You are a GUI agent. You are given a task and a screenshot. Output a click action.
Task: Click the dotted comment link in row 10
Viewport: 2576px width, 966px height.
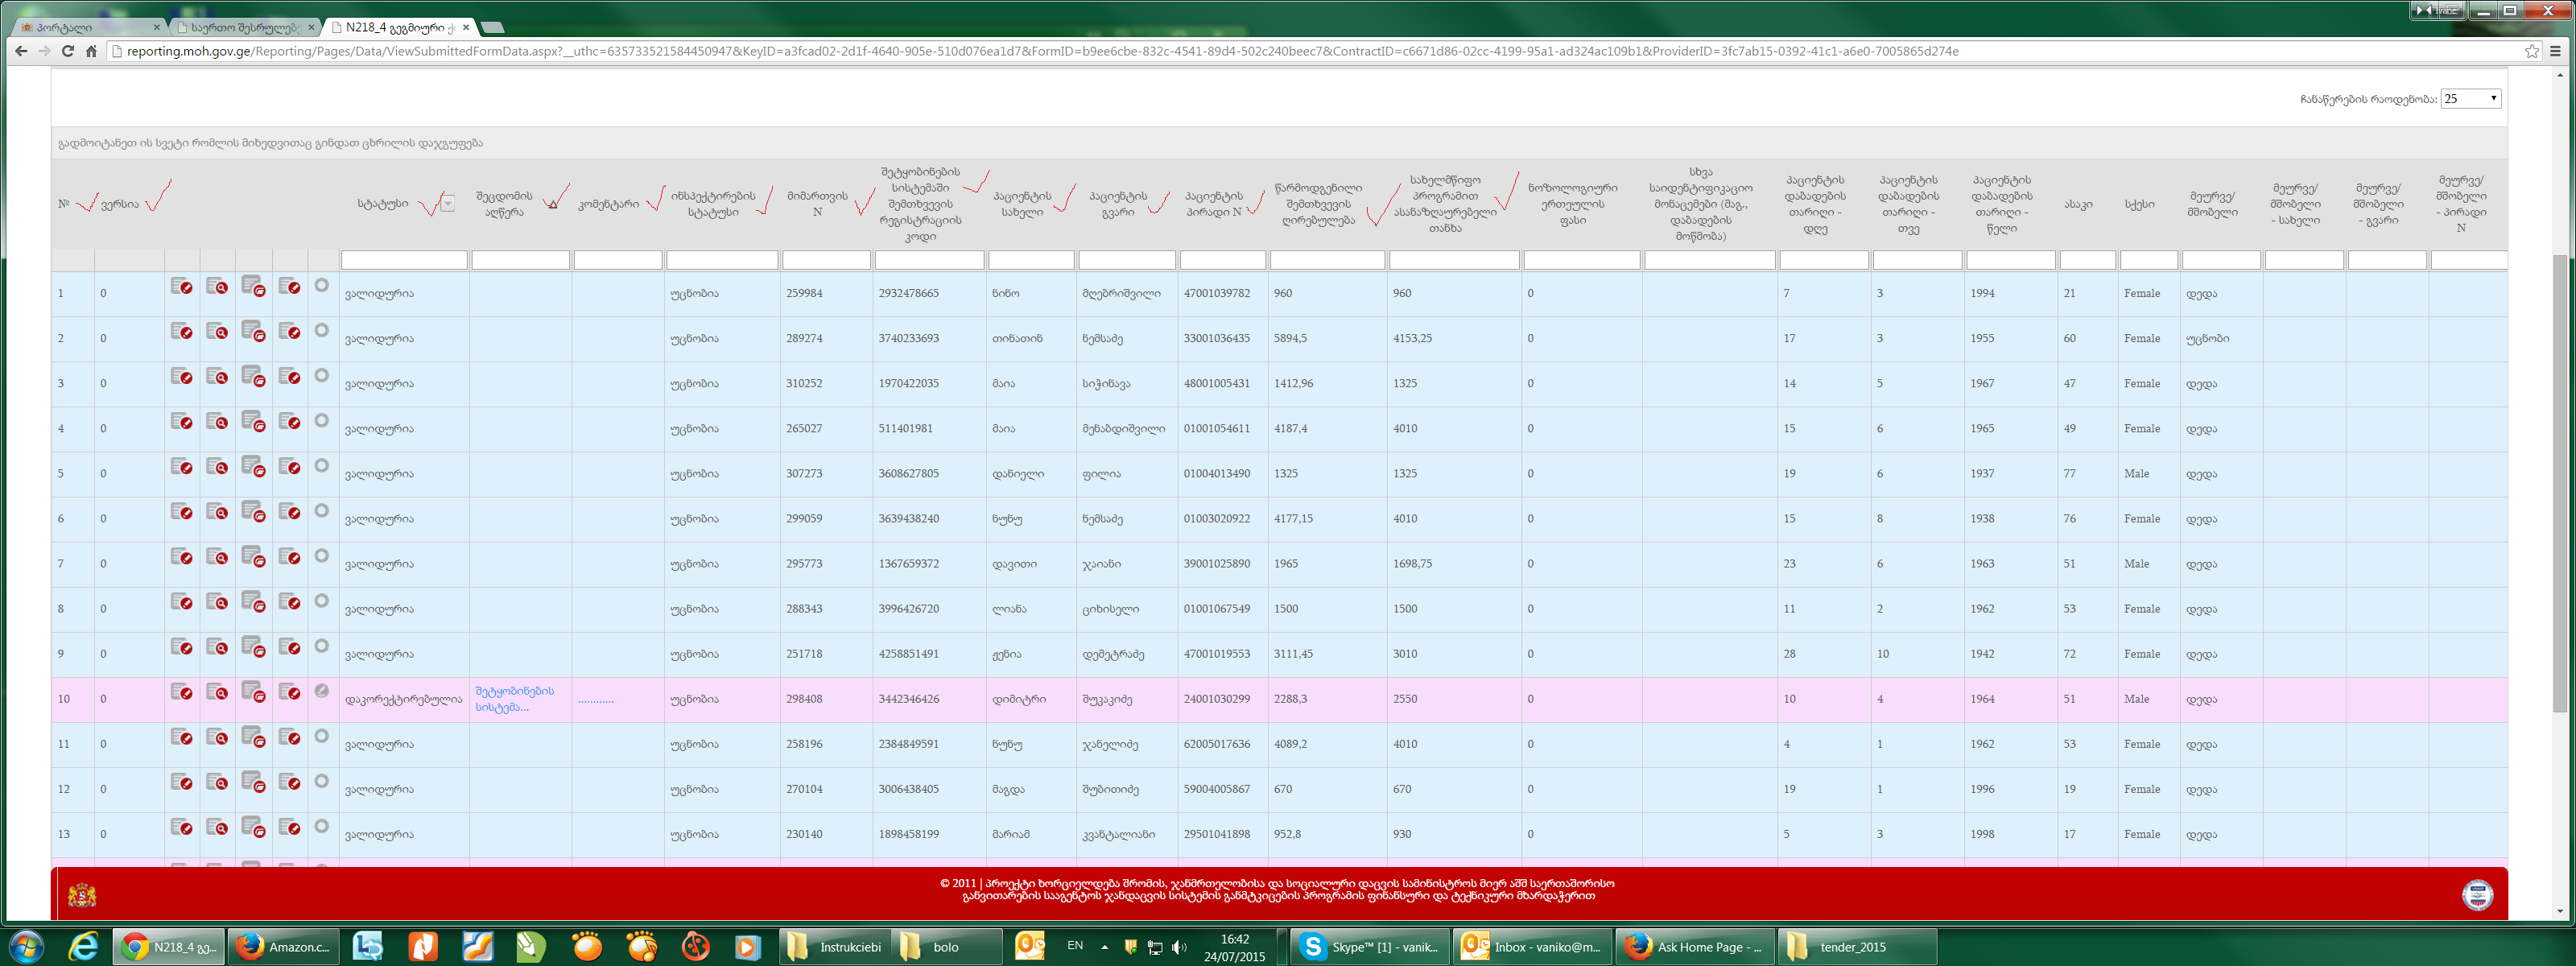[596, 700]
